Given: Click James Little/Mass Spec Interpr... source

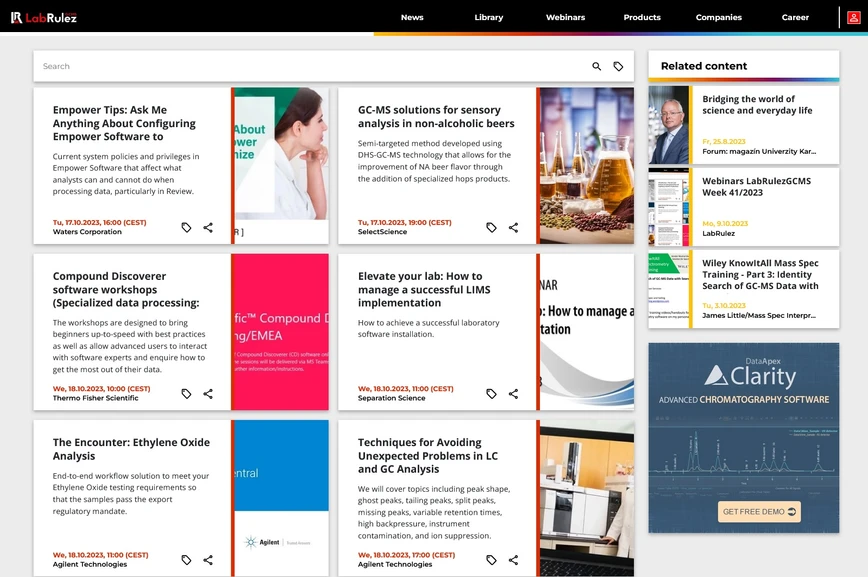Looking at the screenshot, I should point(759,316).
